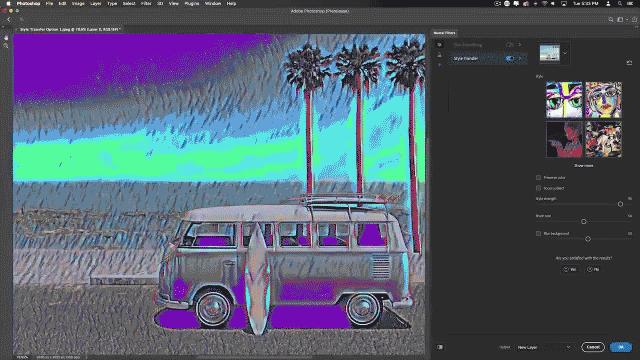
Task: Click the smiley icon next to Yes
Action: [566, 269]
